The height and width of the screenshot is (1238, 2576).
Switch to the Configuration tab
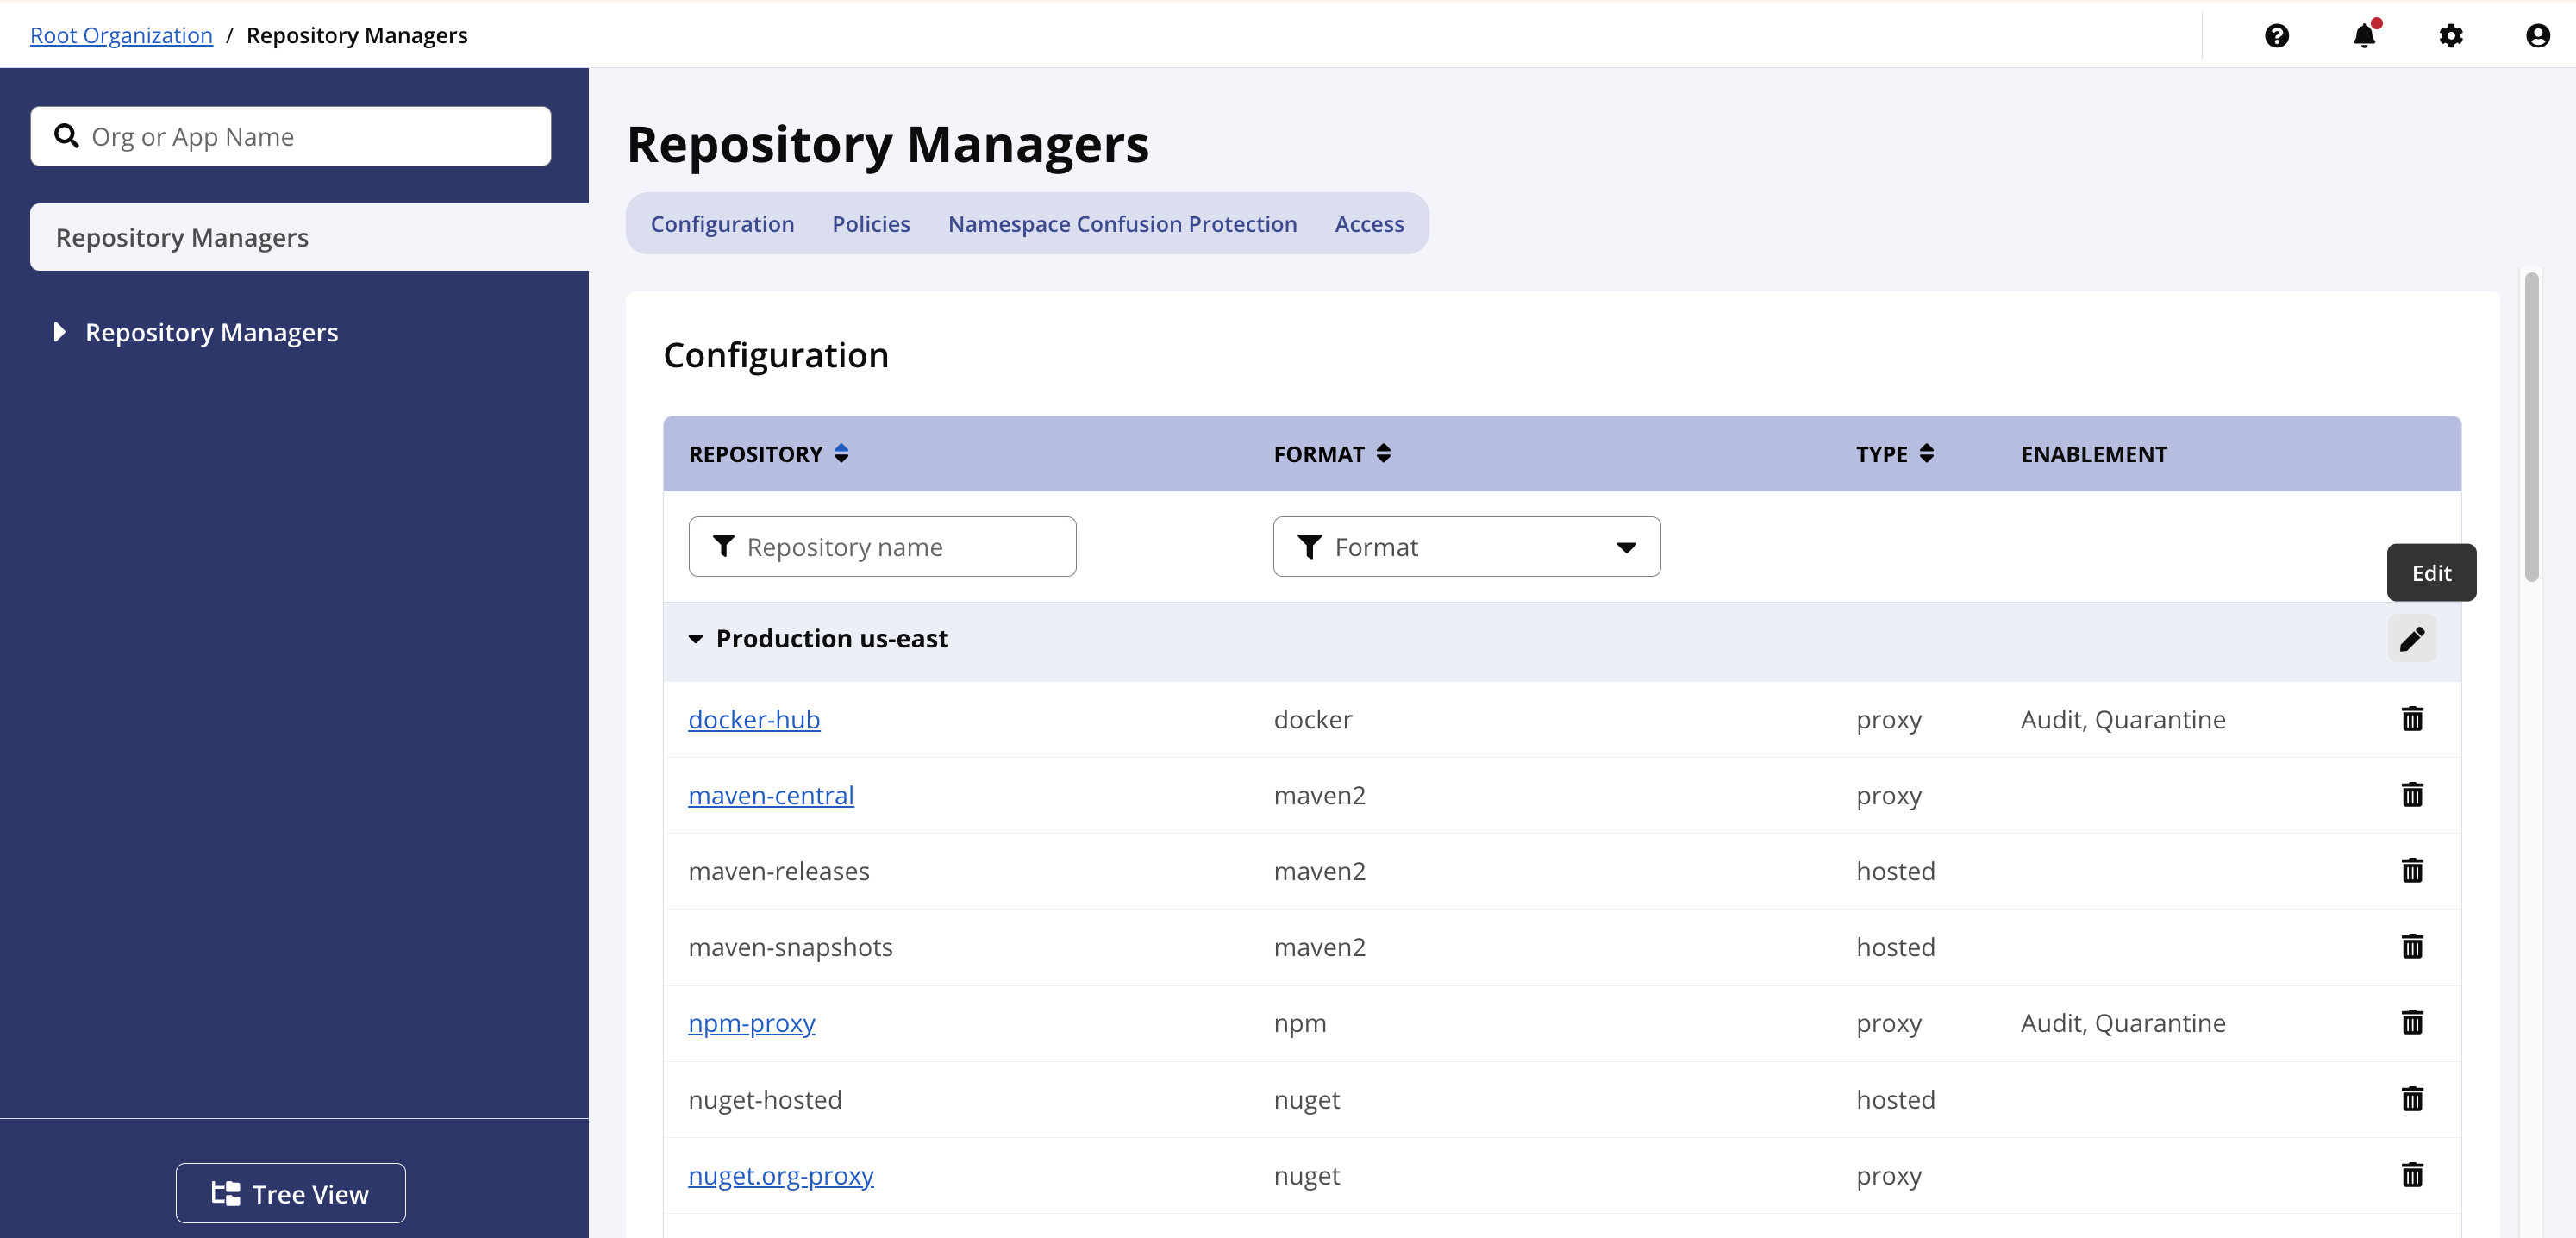(722, 224)
